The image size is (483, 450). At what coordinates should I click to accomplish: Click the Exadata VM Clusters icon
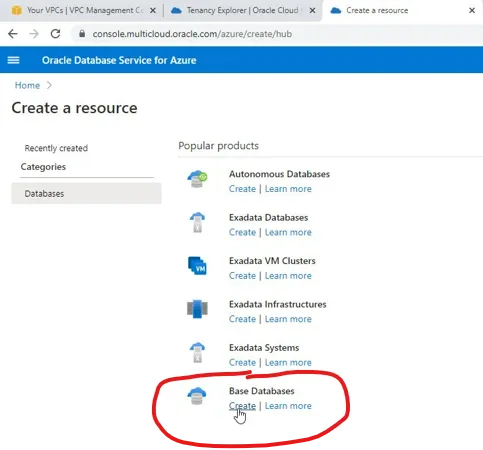click(197, 266)
